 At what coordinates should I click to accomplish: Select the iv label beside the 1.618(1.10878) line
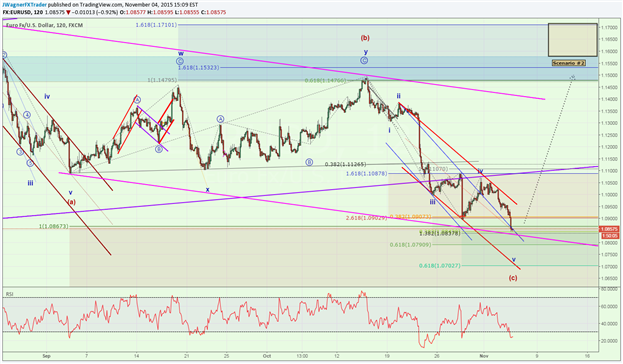pos(480,171)
